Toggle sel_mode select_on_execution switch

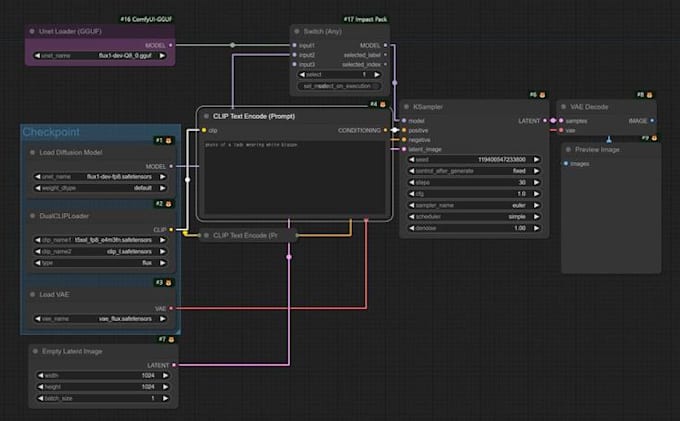340,86
